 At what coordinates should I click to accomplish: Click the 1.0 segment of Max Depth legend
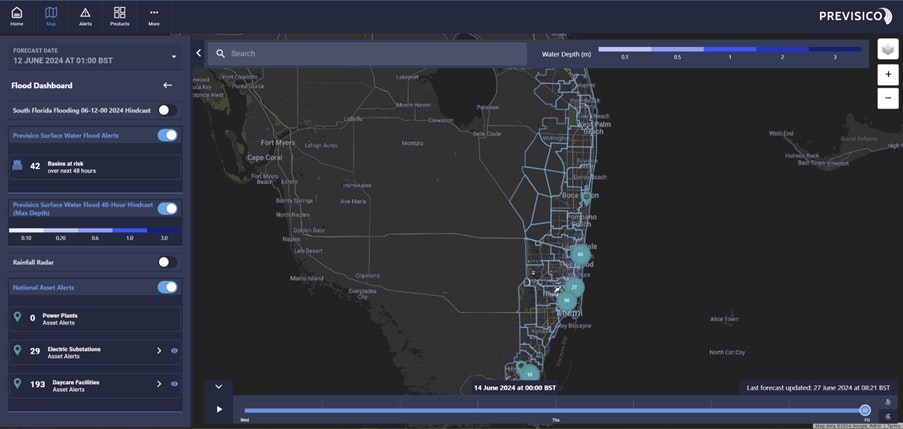130,230
